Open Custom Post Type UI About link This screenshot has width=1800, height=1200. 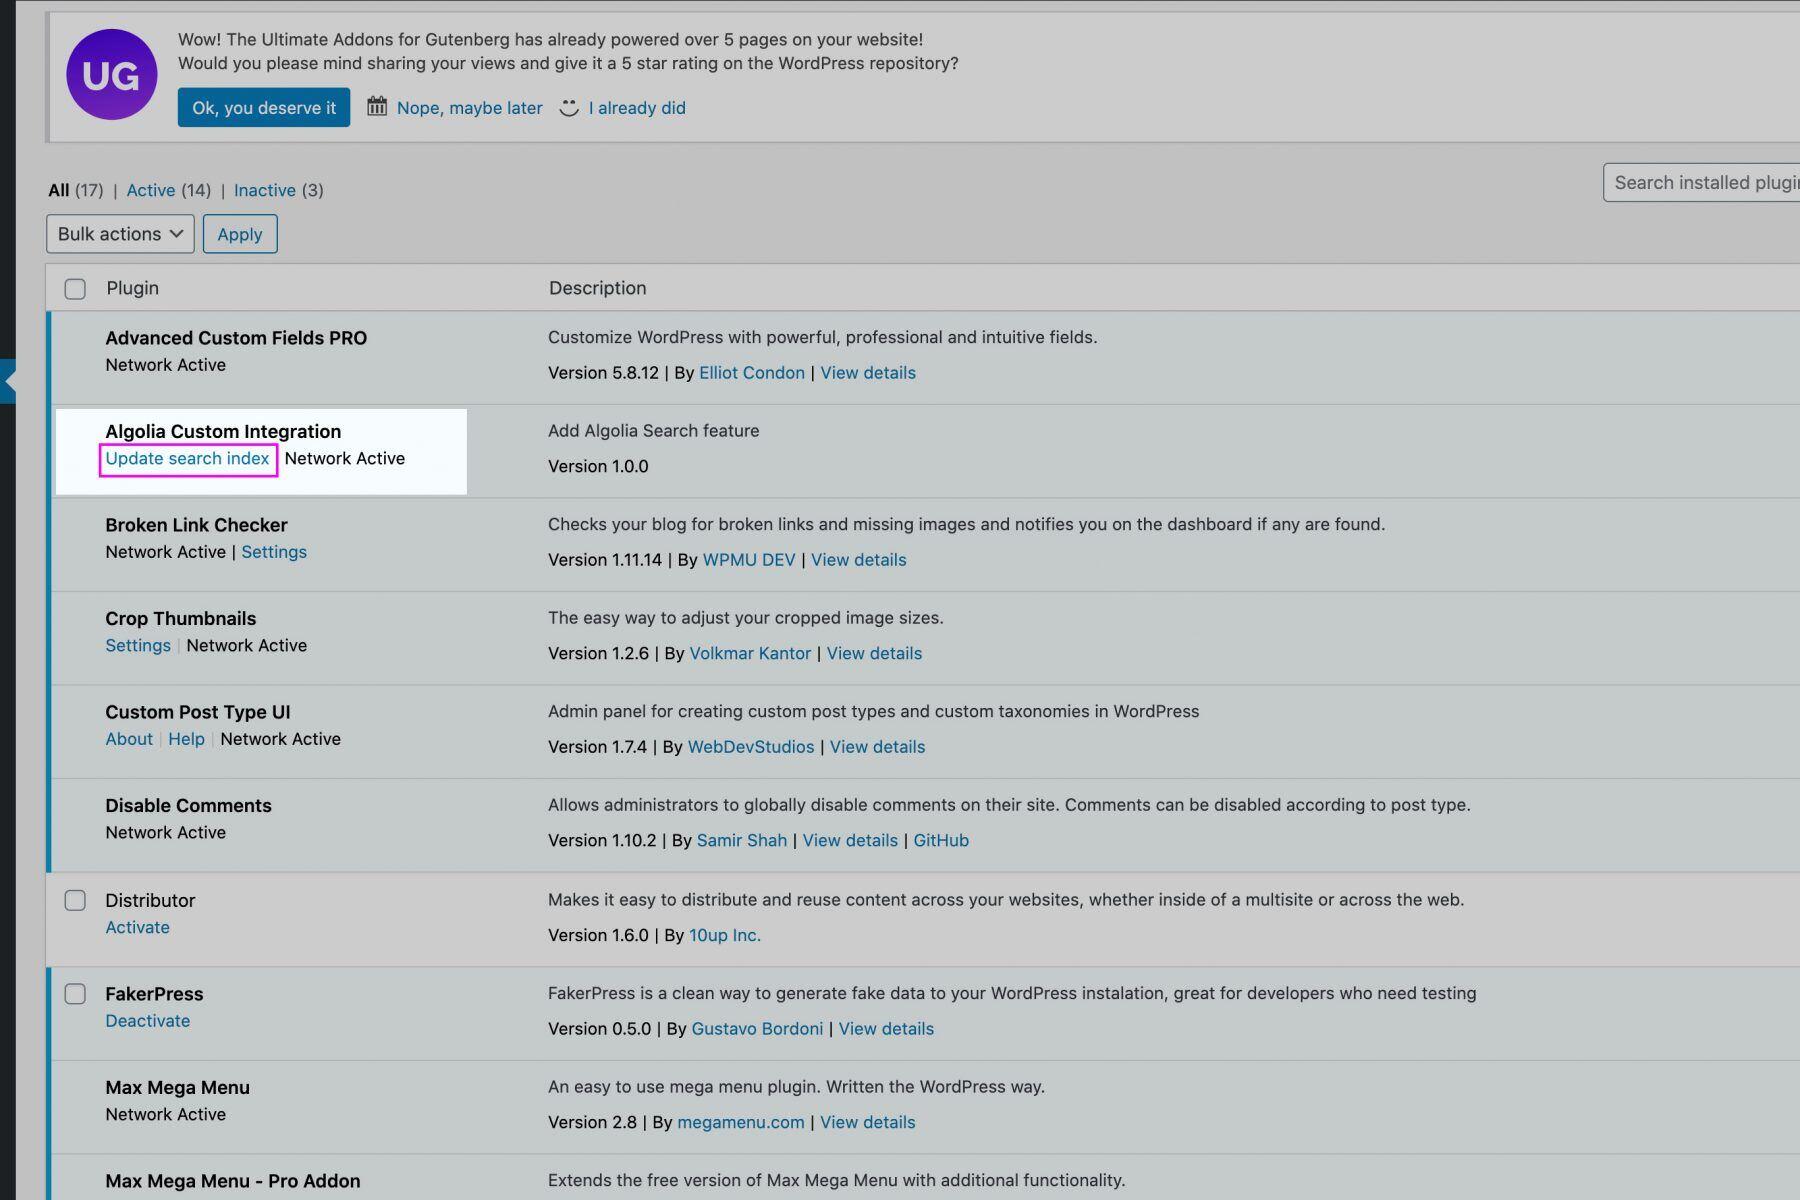tap(129, 739)
